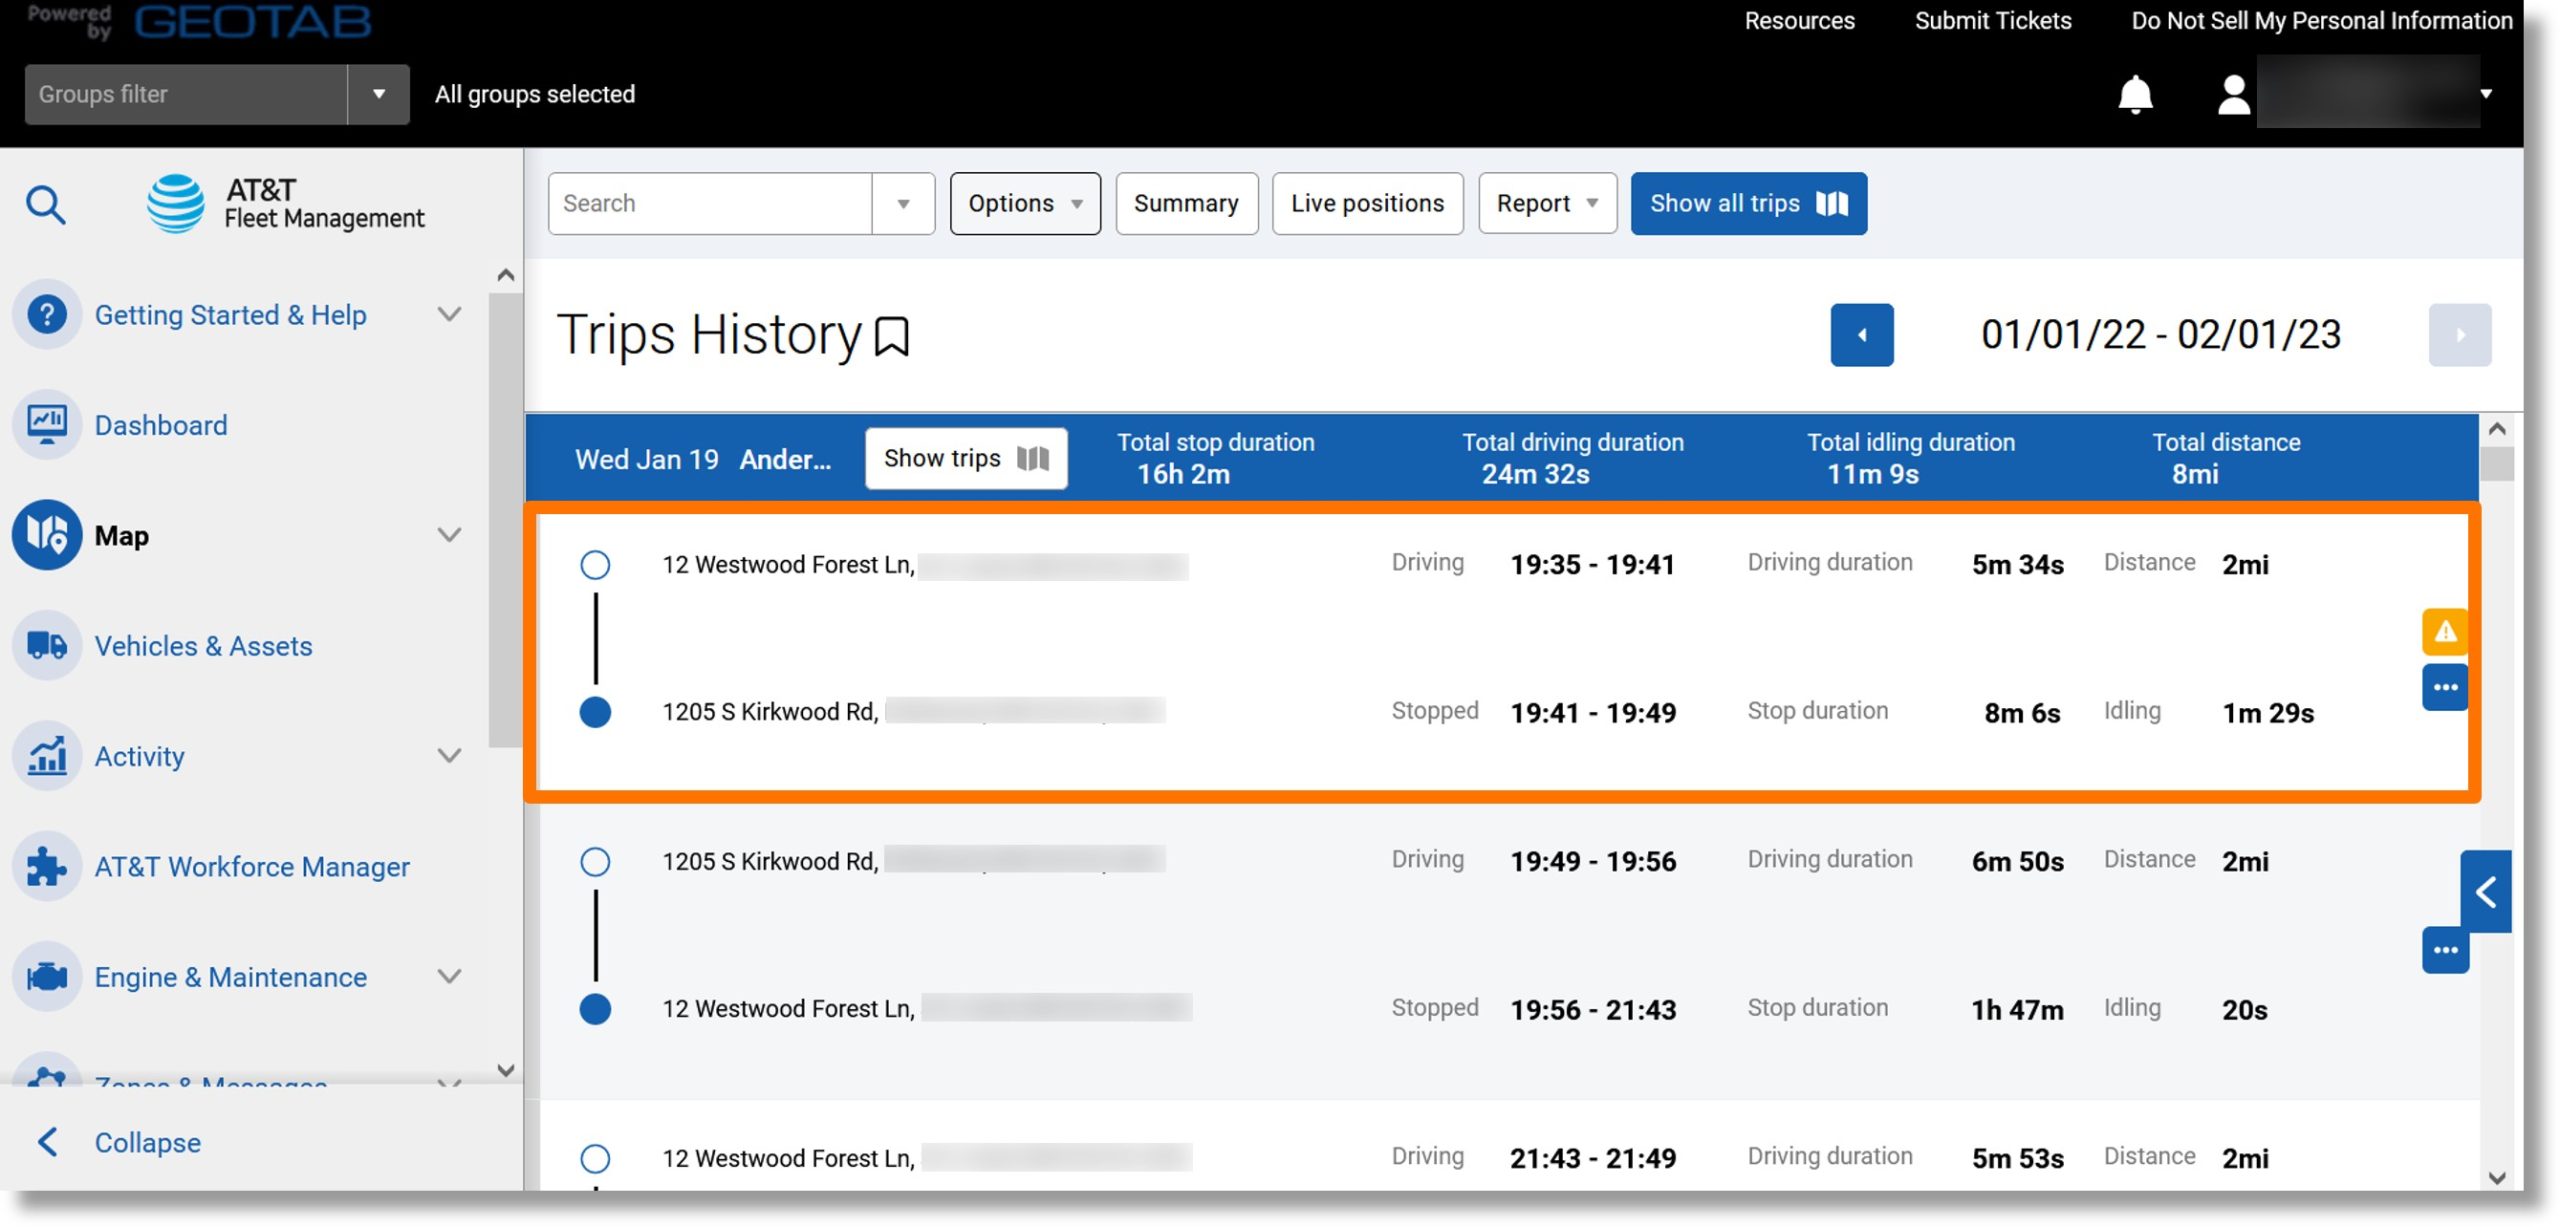
Task: Open AT&T Workforce Manager menu item
Action: pos(252,867)
